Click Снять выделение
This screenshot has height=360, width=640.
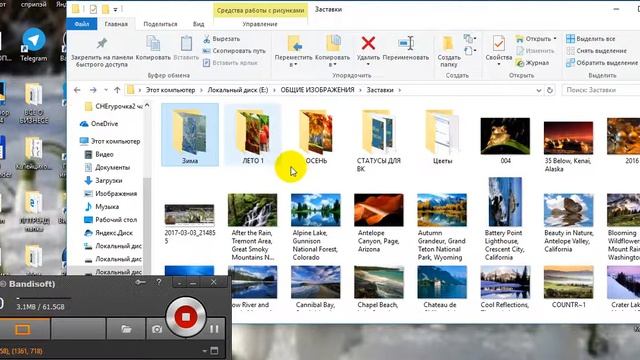596,51
